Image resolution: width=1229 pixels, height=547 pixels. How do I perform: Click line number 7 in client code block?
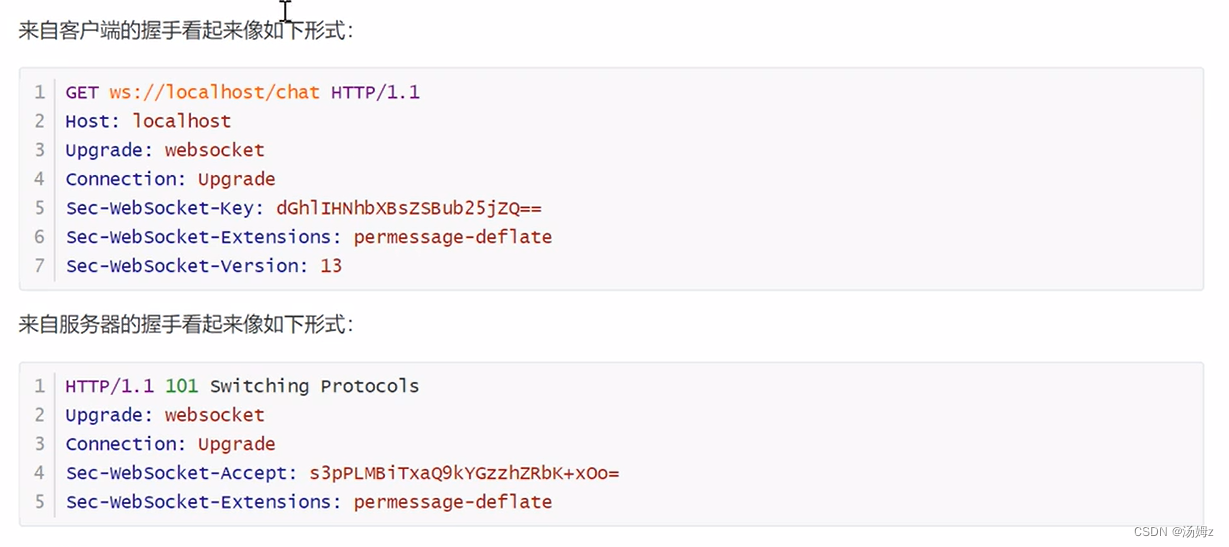pos(40,266)
